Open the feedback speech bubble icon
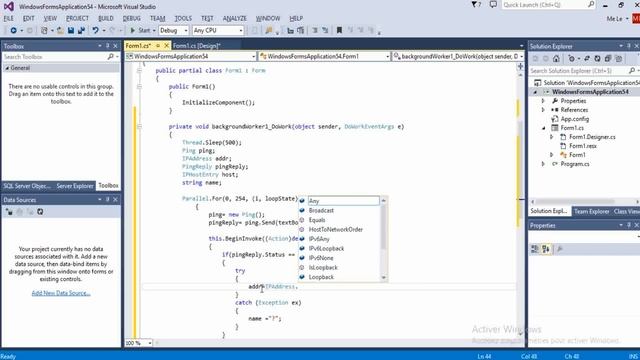Viewport: 640px width, 360px height. (493, 5)
